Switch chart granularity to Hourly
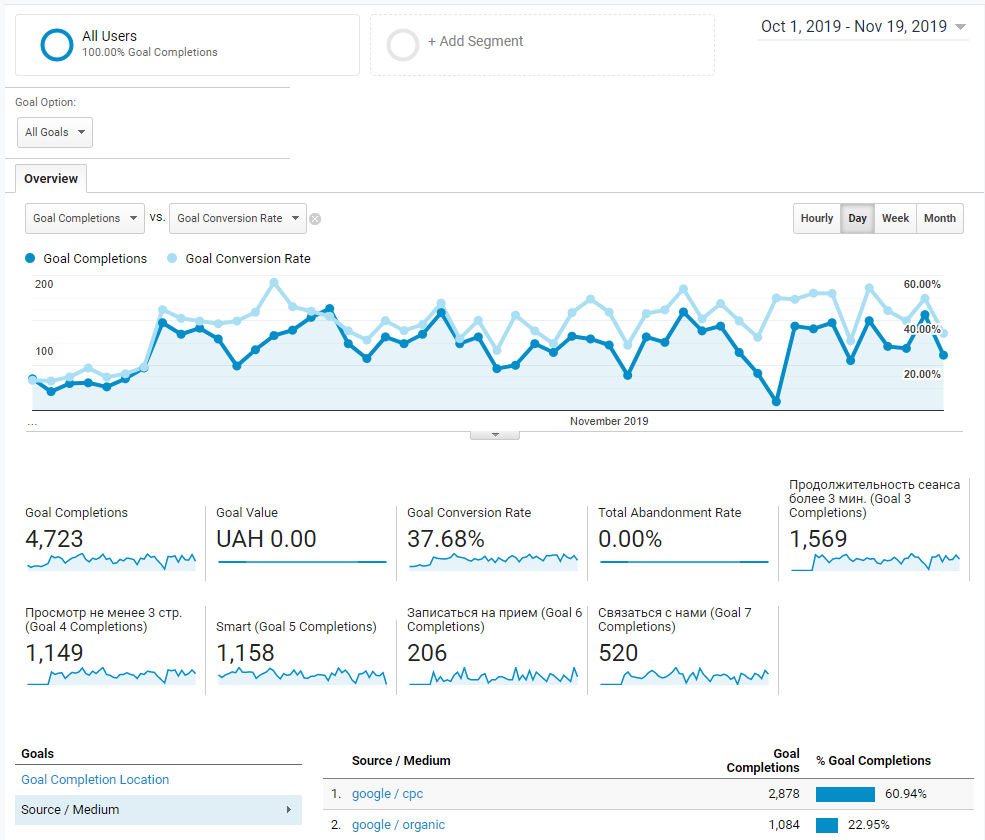The width and height of the screenshot is (985, 840). [x=817, y=218]
